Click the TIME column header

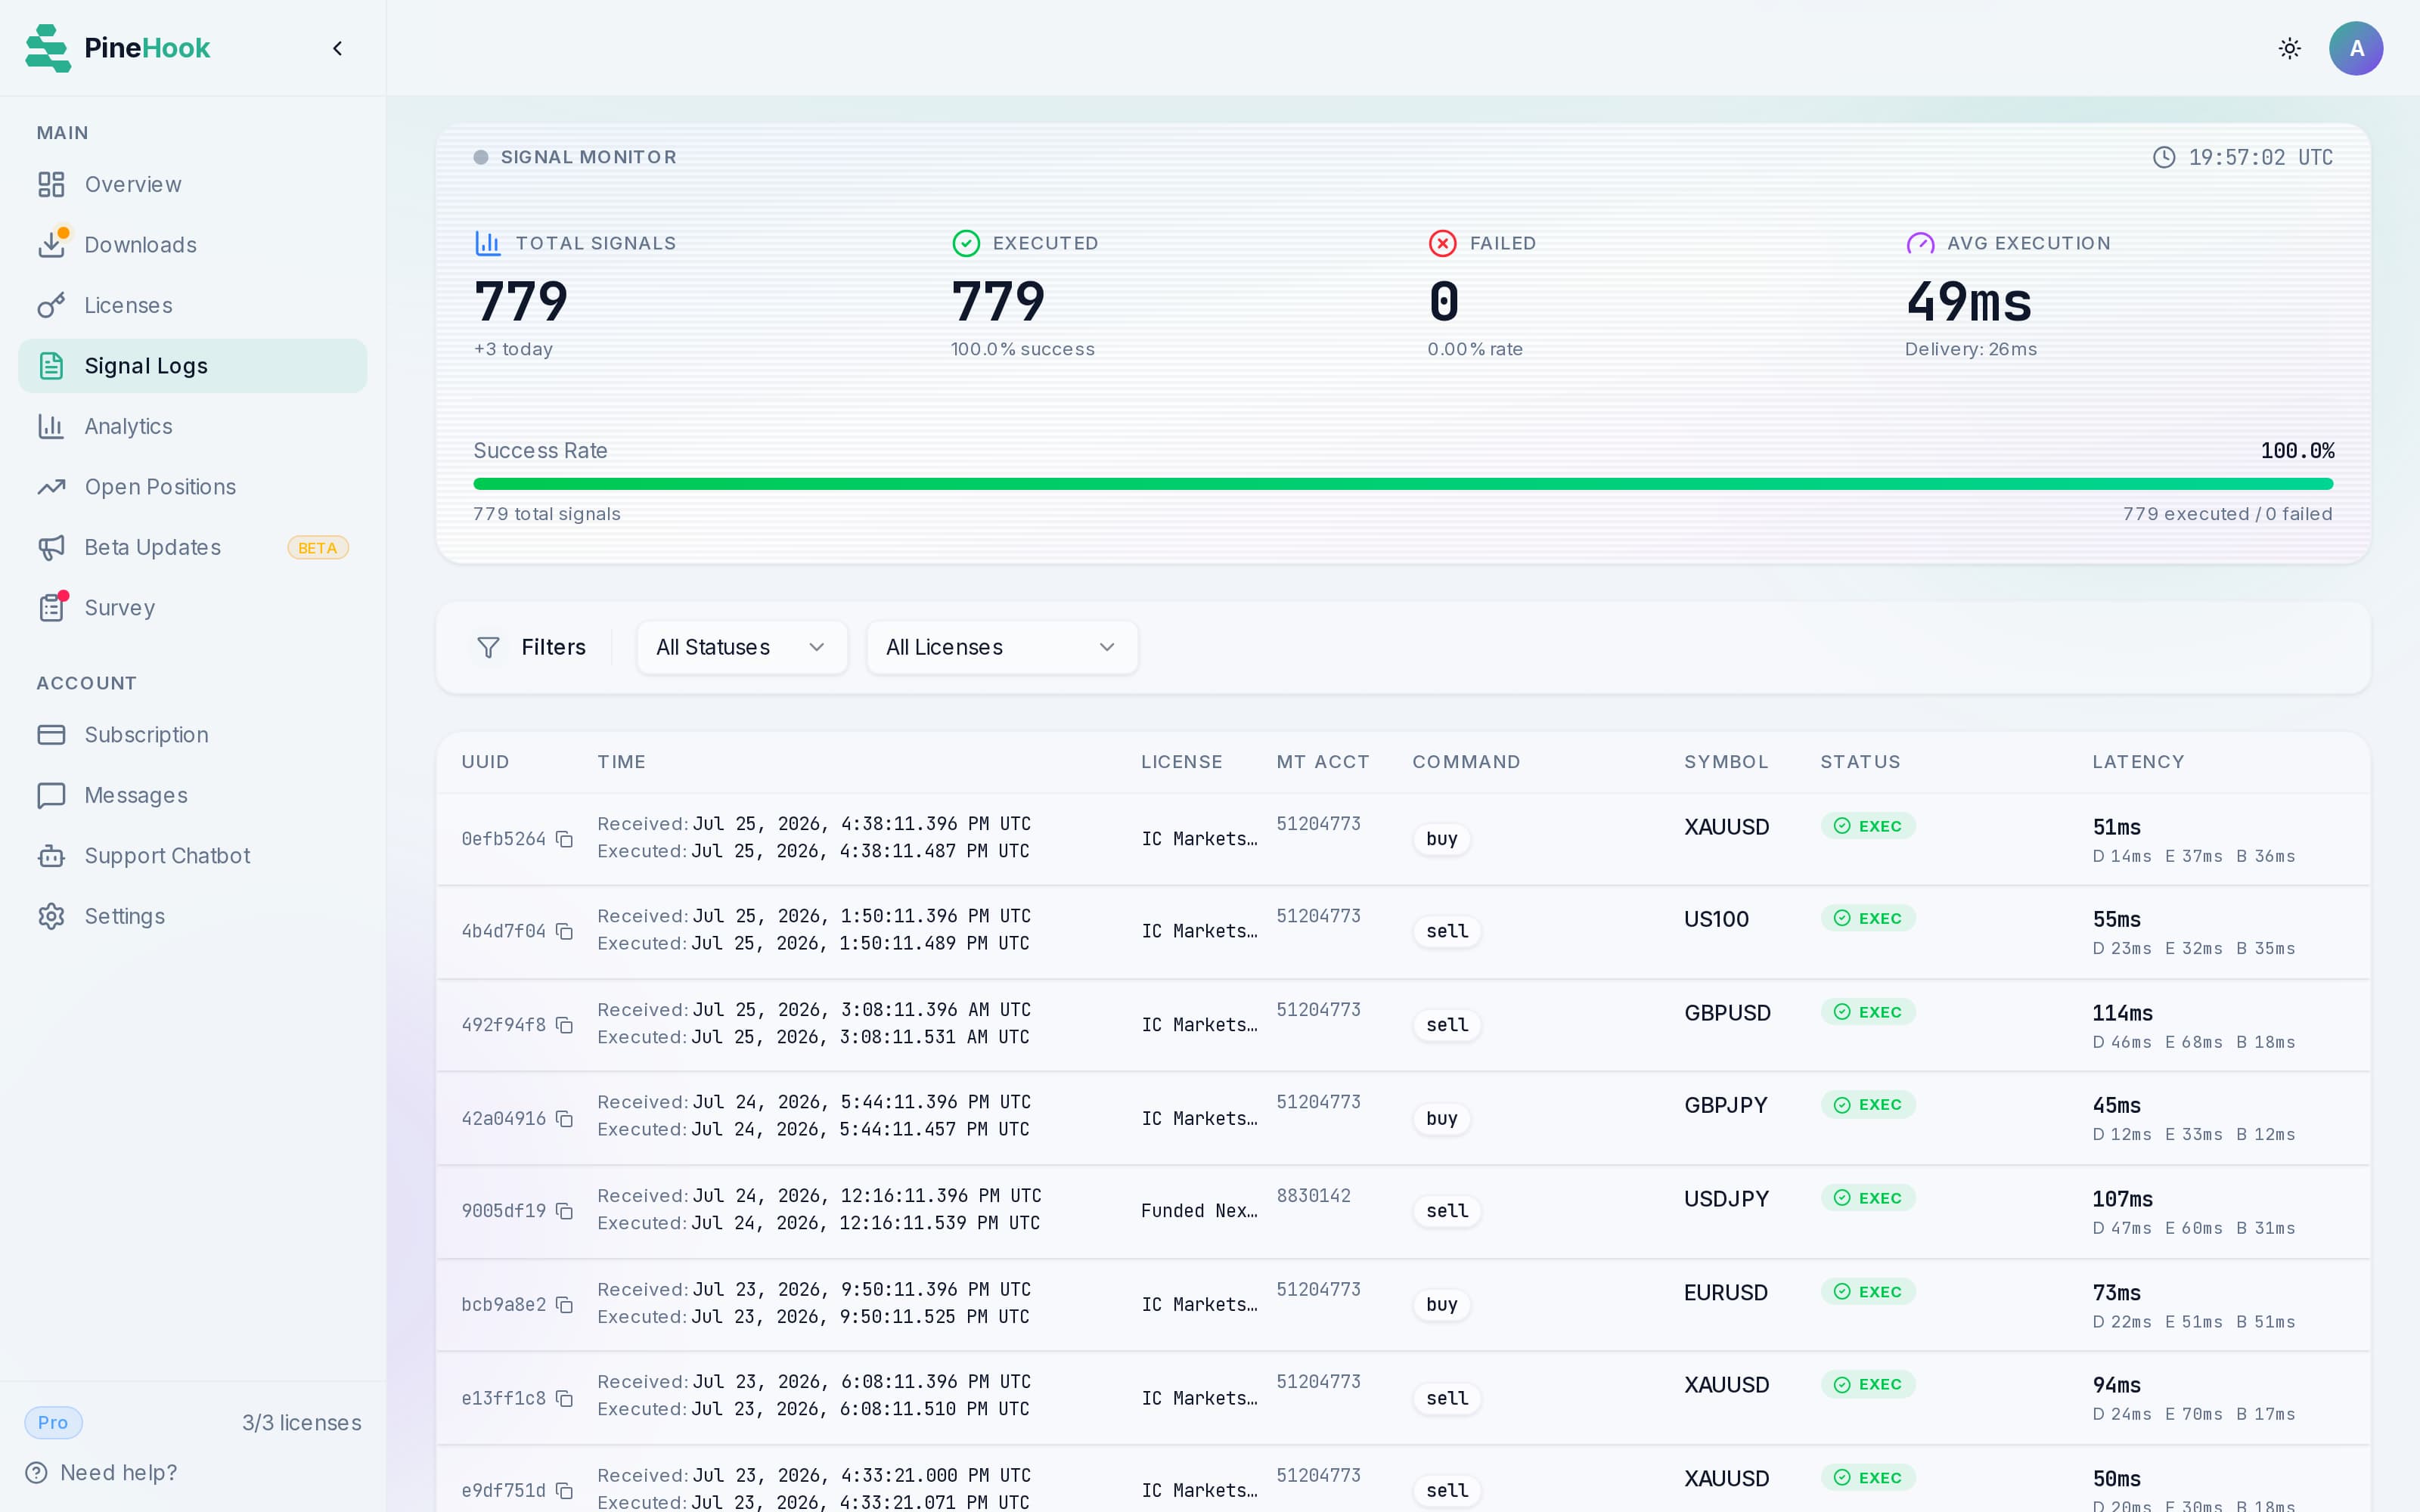click(621, 762)
